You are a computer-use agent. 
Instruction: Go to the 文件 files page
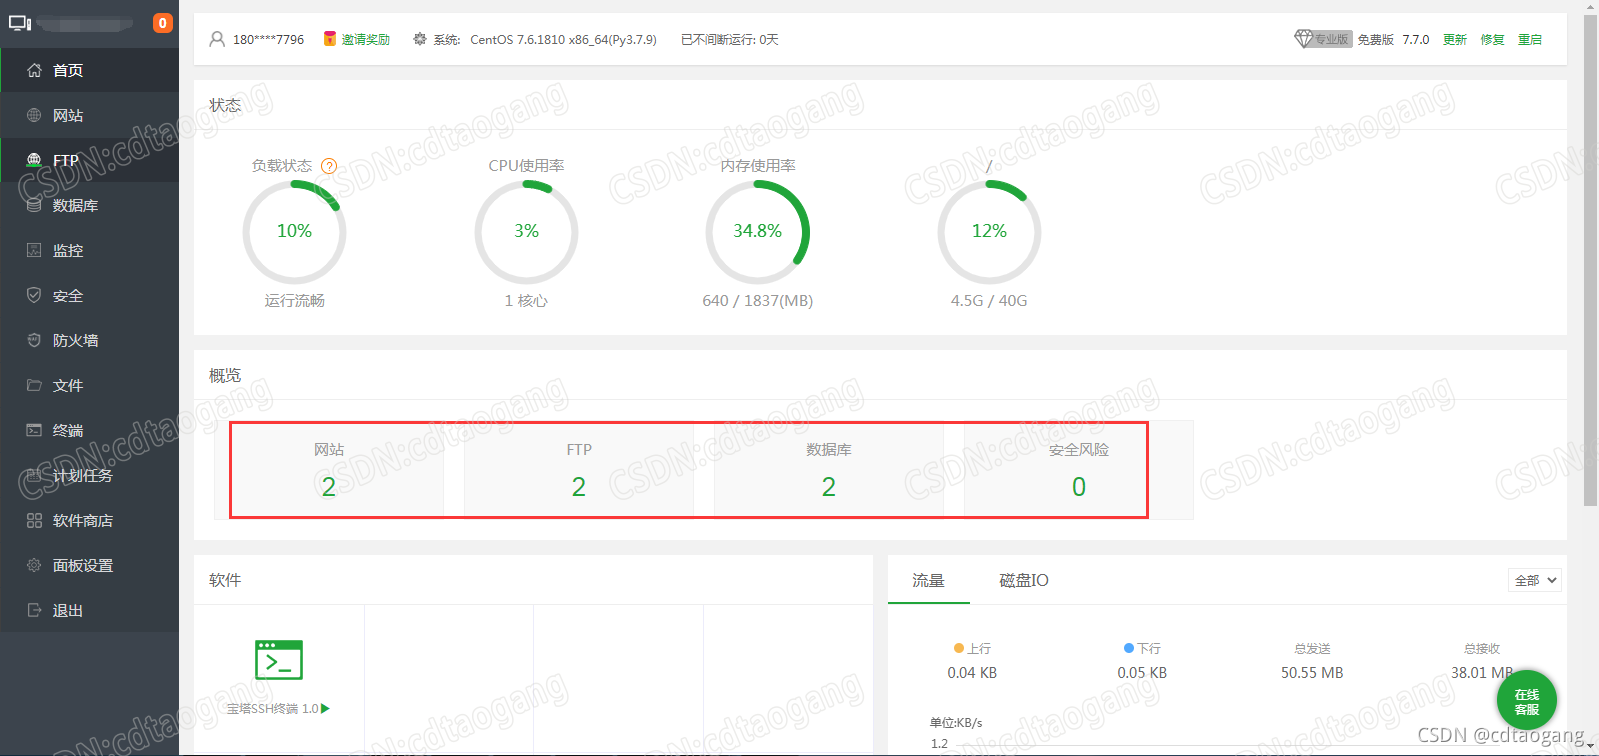click(x=90, y=385)
